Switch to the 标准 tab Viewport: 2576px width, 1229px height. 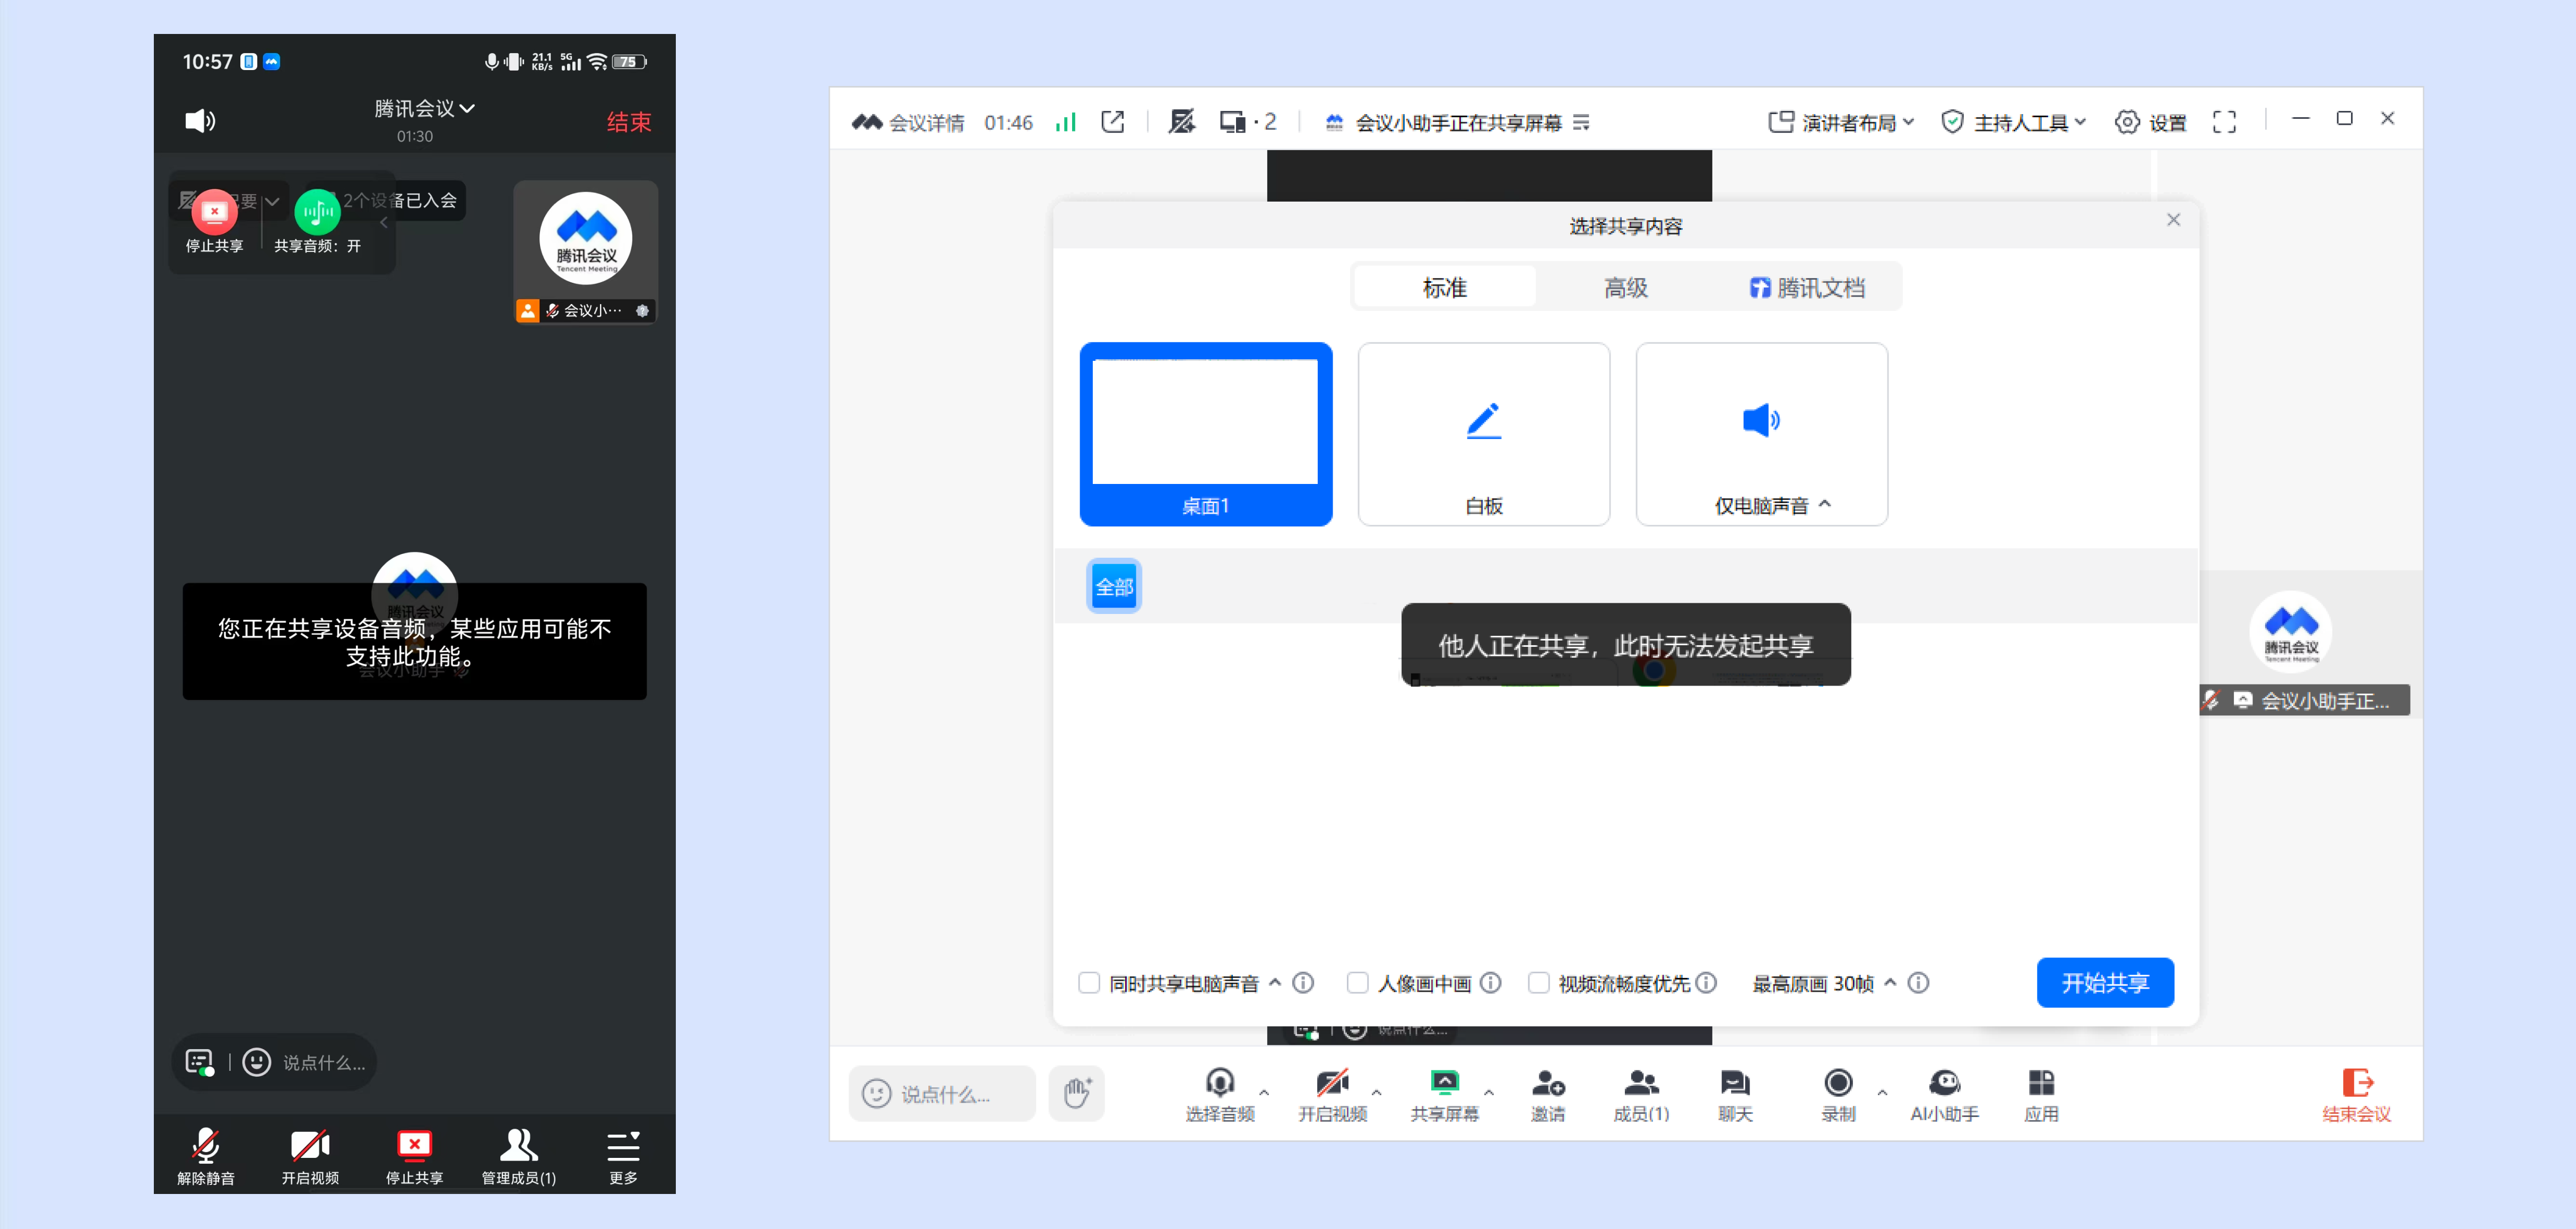(1444, 288)
